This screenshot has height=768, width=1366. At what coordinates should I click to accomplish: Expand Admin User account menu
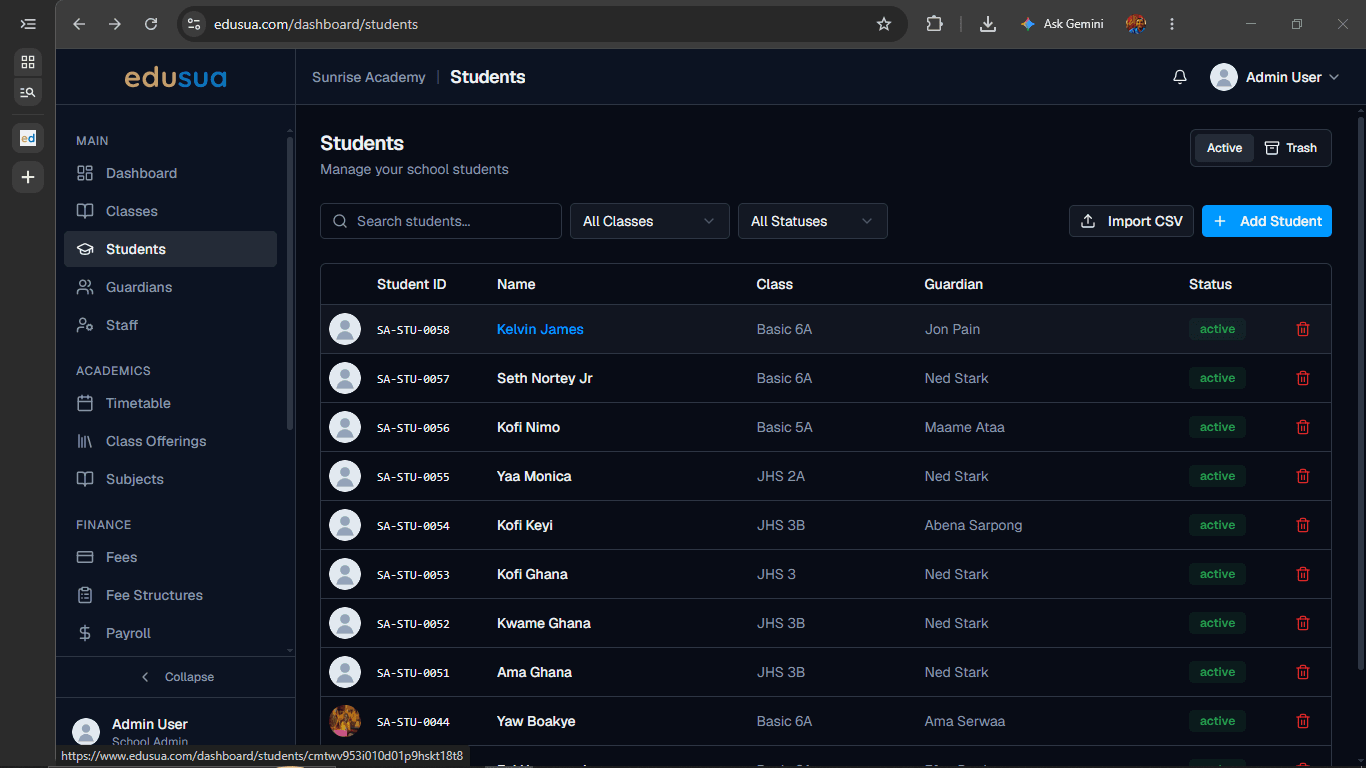pyautogui.click(x=1275, y=77)
